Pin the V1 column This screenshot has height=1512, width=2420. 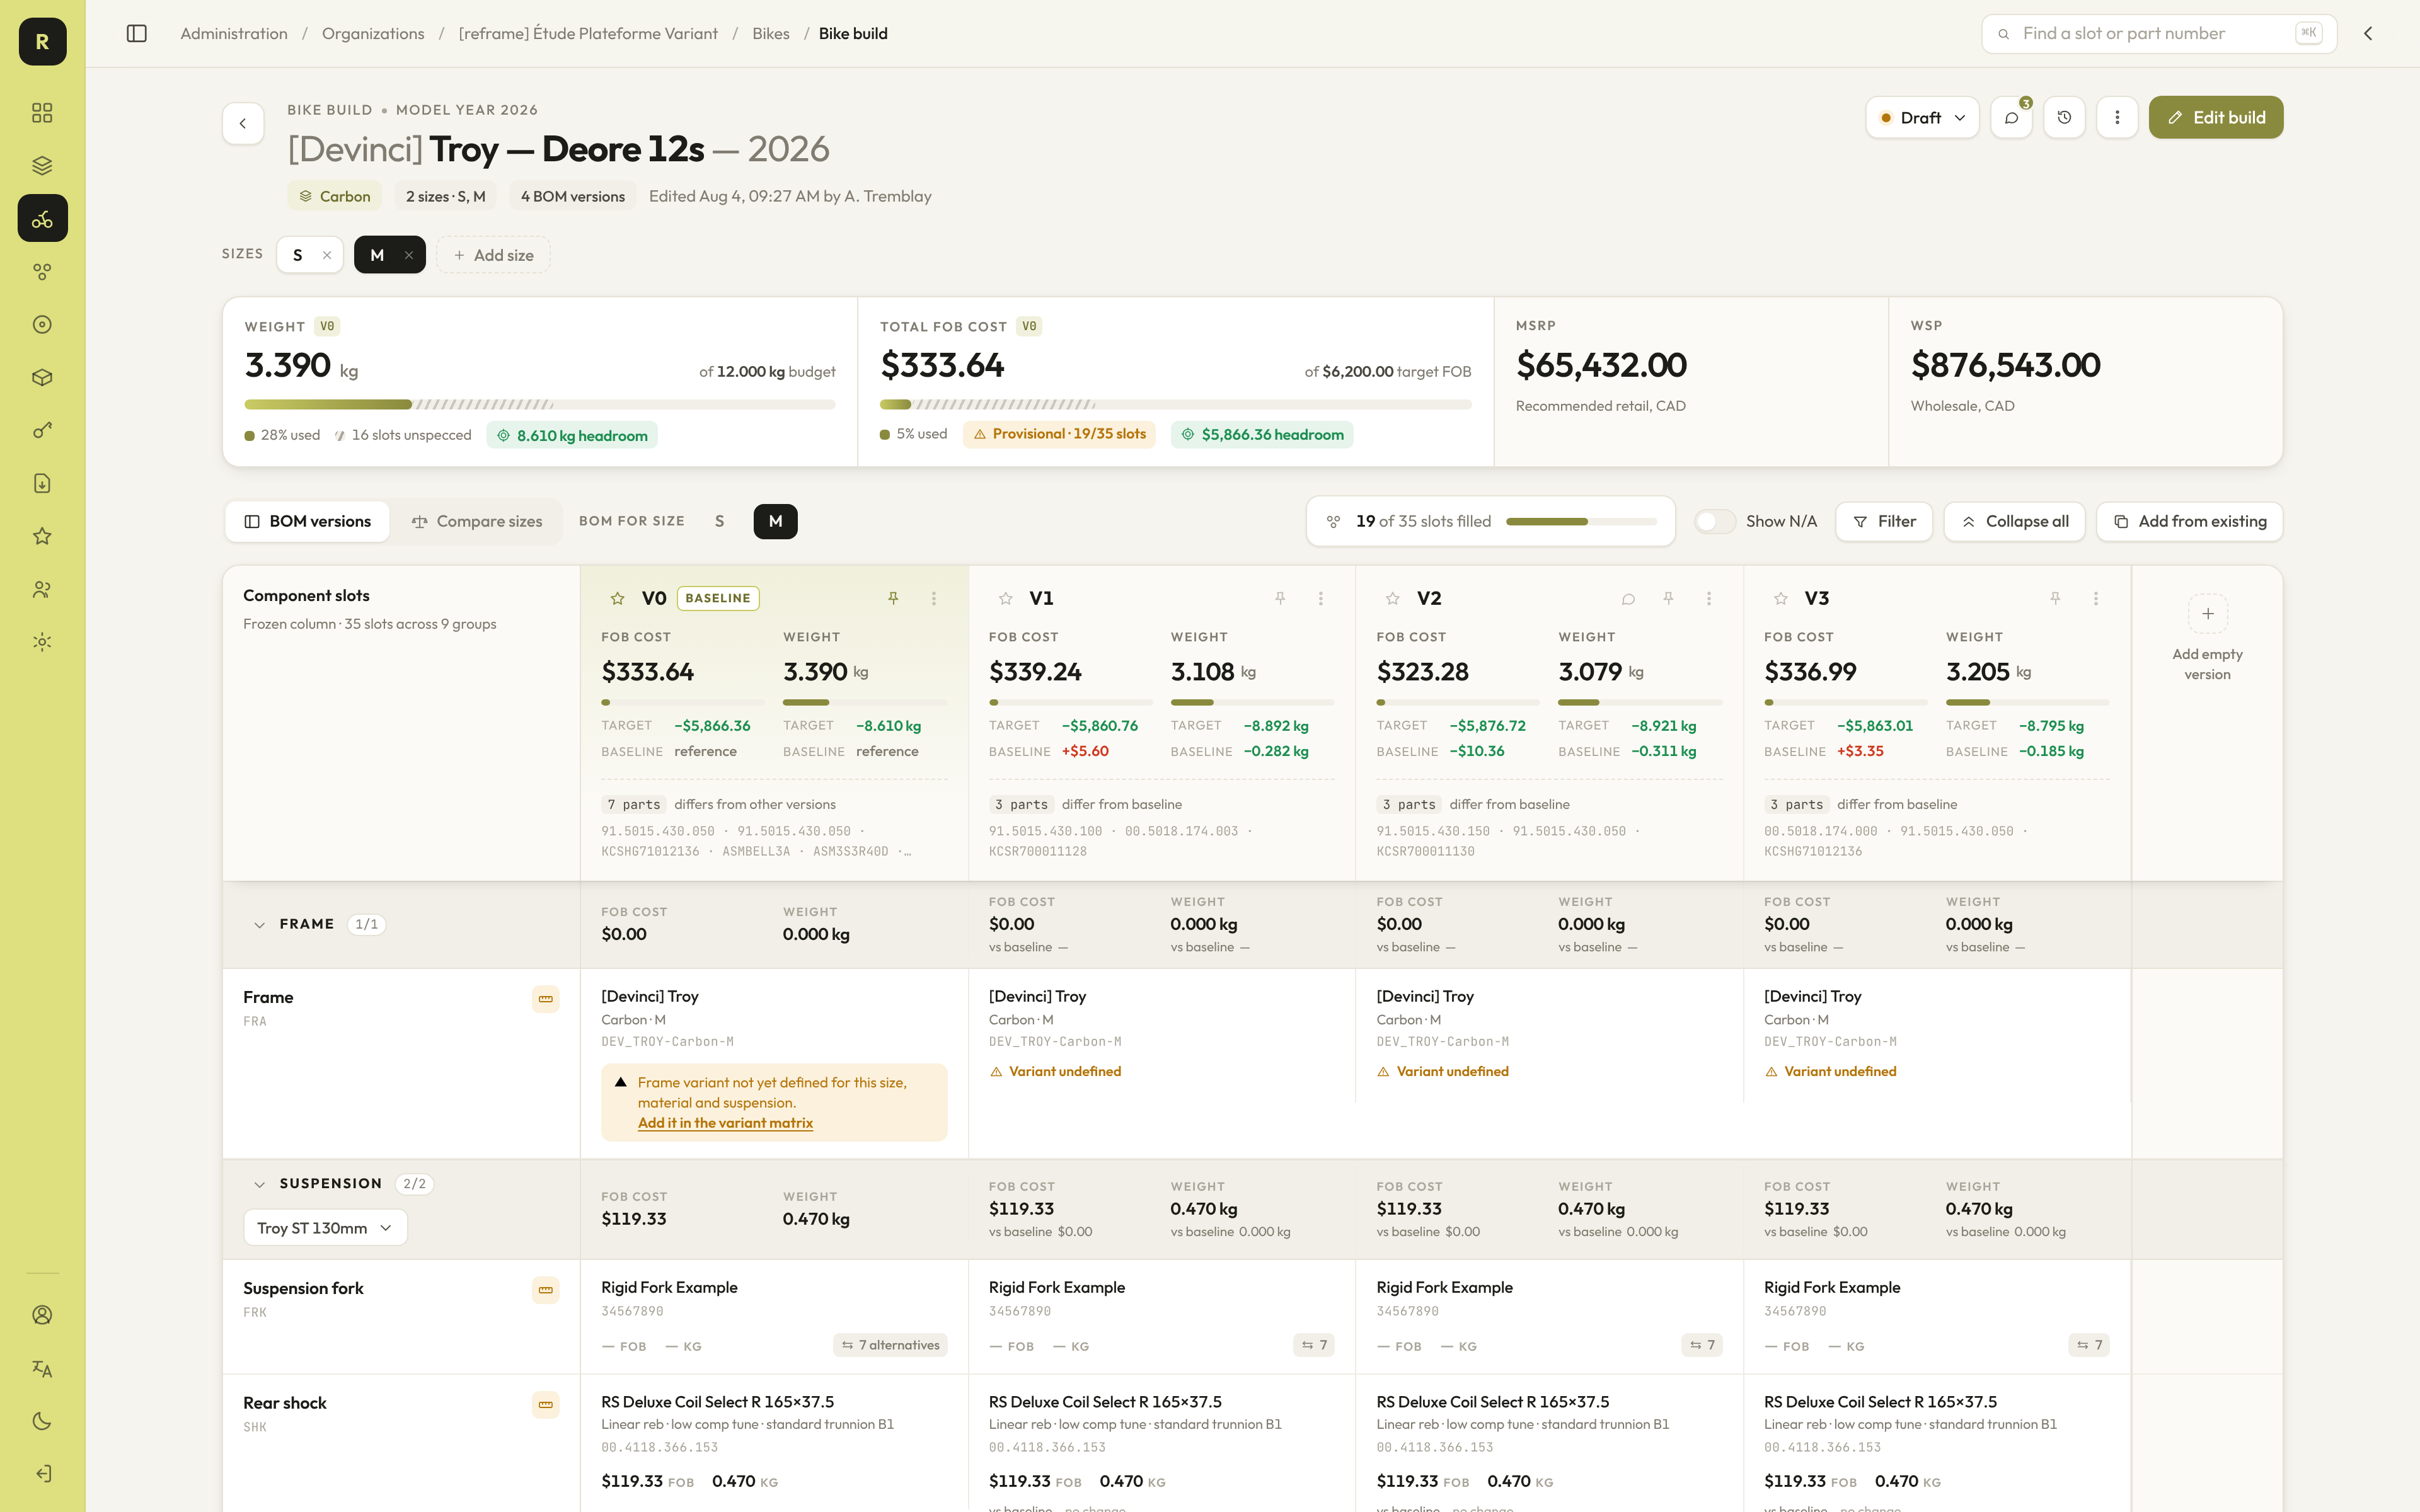click(1280, 598)
